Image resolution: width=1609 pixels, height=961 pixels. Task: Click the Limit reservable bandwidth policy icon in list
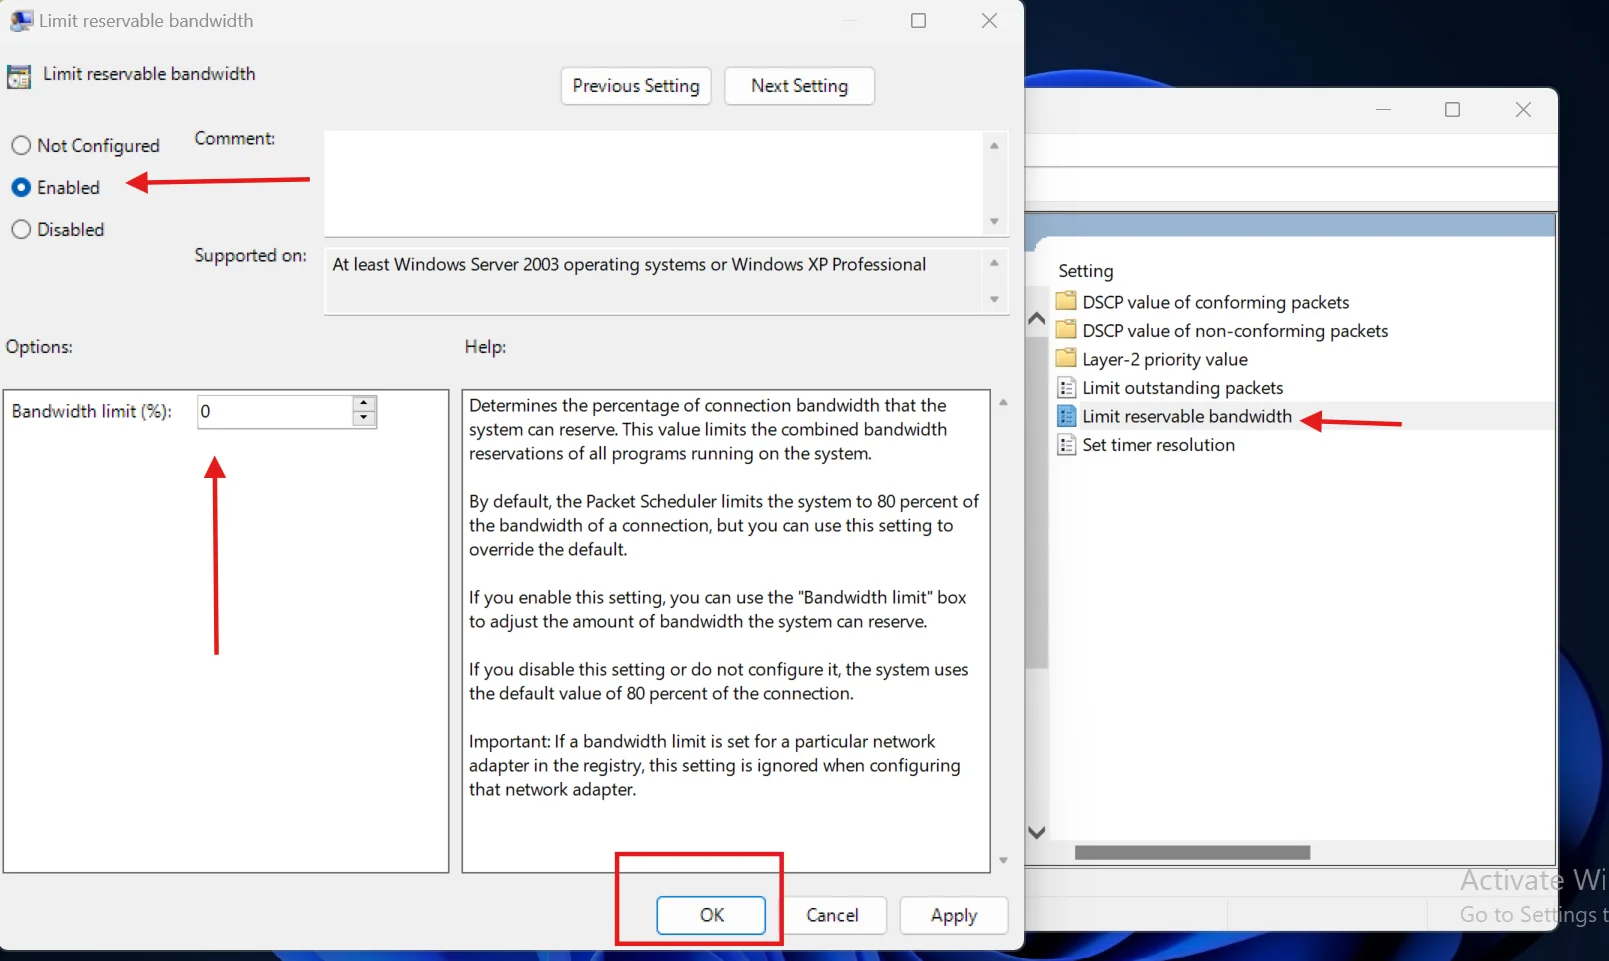click(1066, 416)
